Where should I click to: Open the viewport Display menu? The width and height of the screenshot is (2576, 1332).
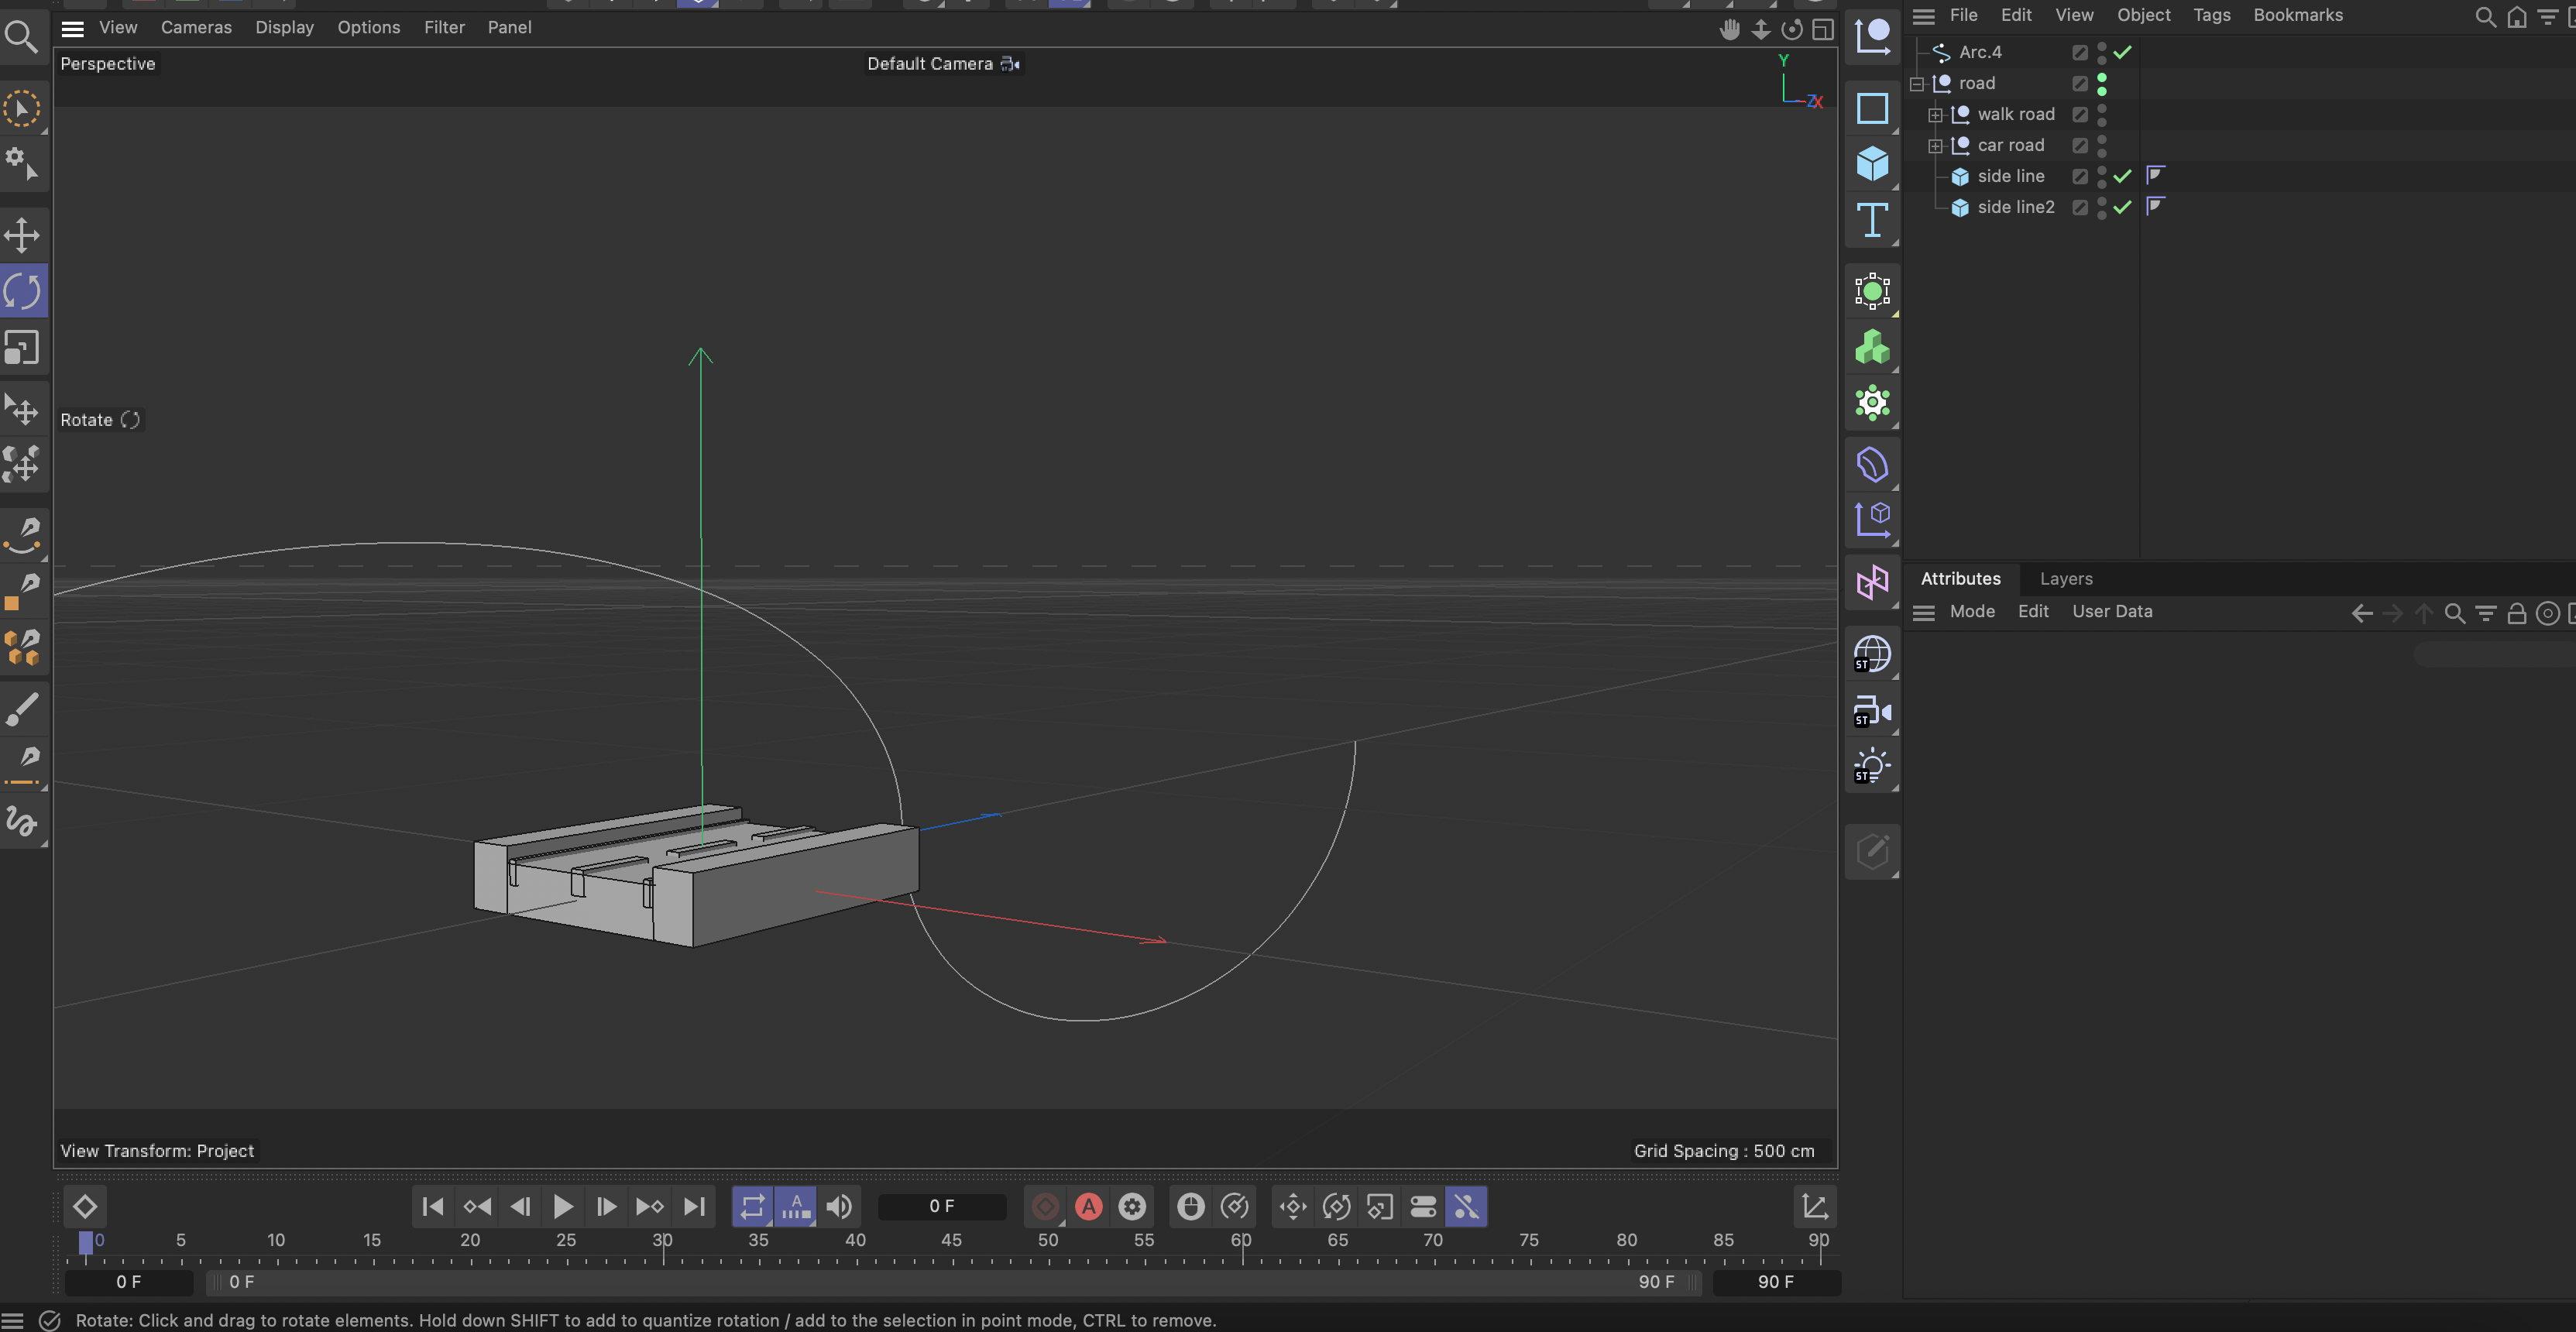[284, 28]
